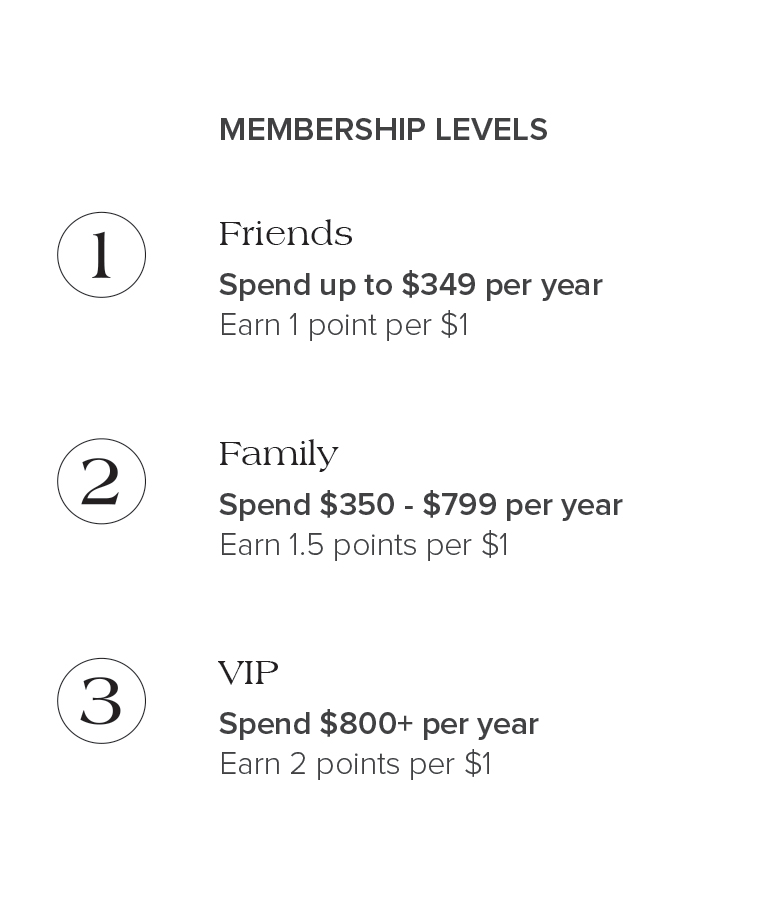Click the Friends level title
Viewport: 768px width, 908px height.
pos(286,234)
